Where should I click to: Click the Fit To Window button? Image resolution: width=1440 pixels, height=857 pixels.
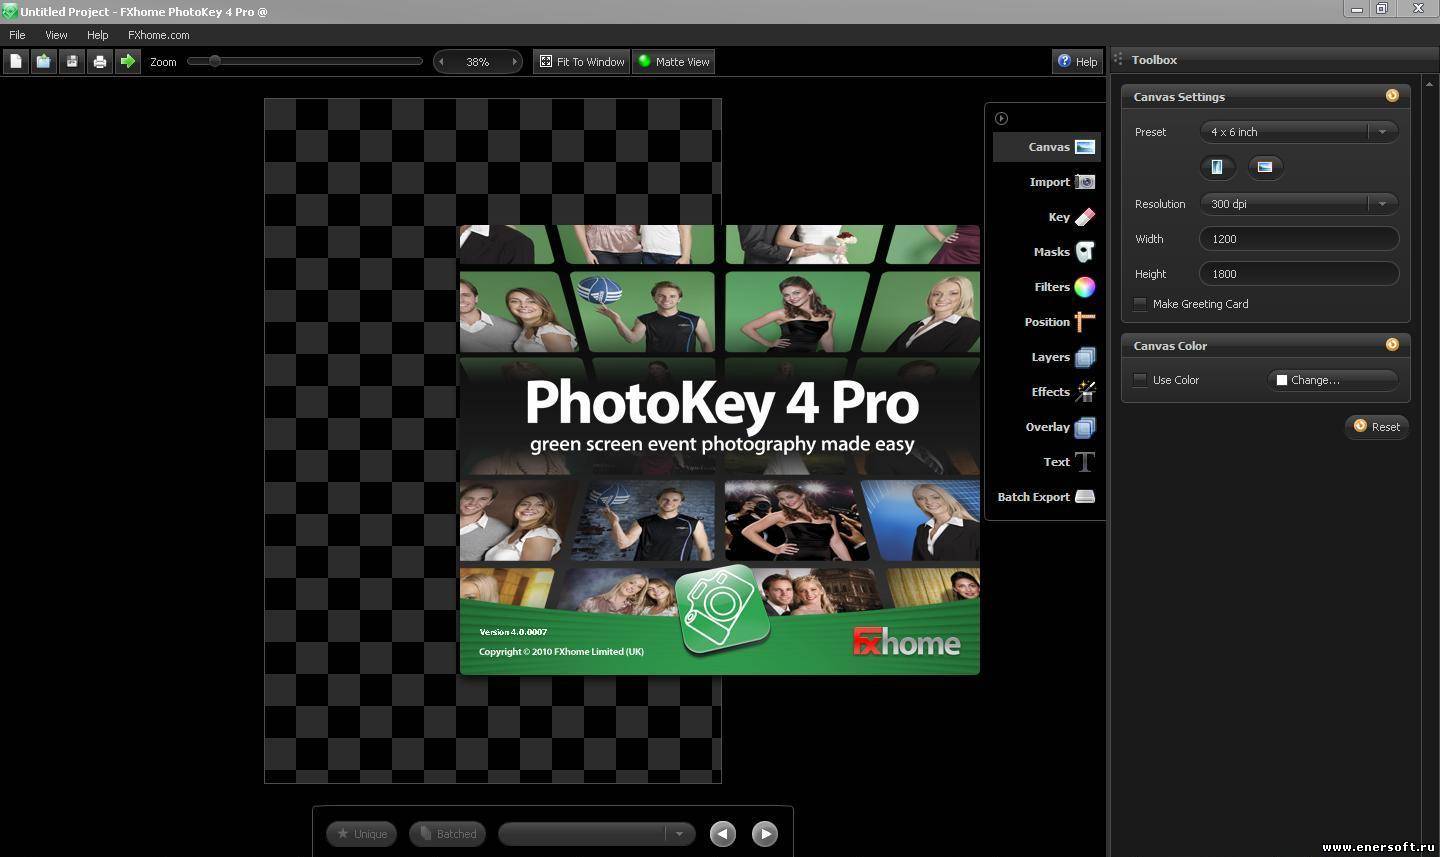tap(582, 62)
